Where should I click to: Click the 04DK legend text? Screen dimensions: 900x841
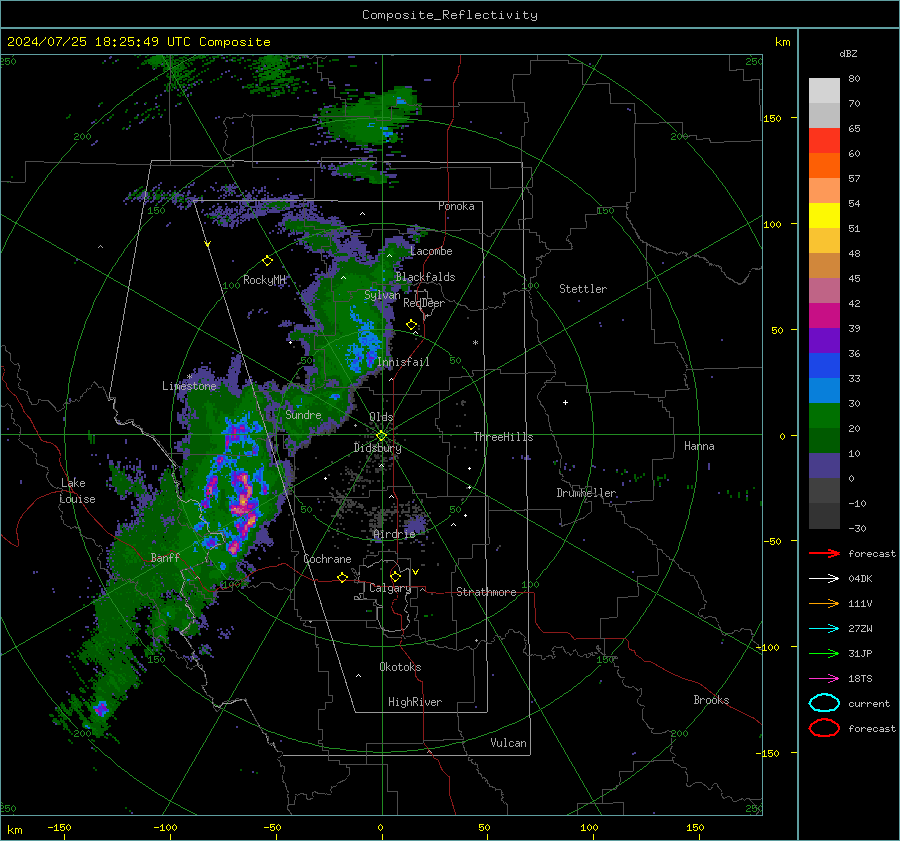[x=860, y=579]
